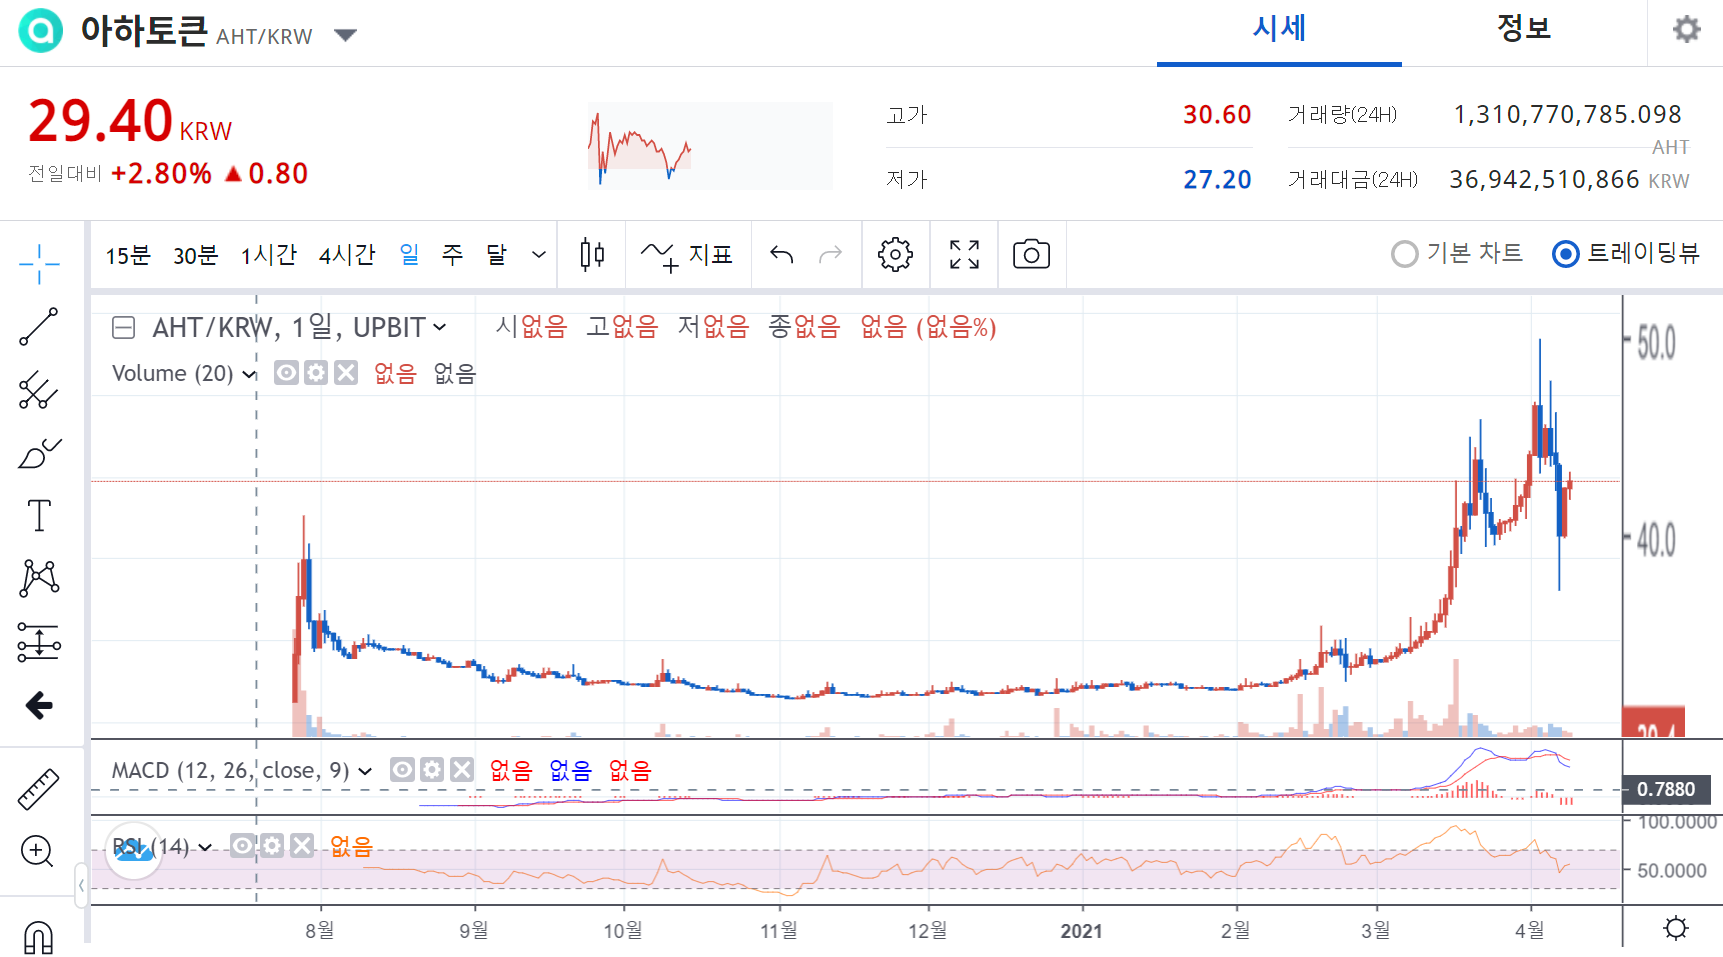The image size is (1723, 957).
Task: Set interval to 달 (monthly)
Action: pyautogui.click(x=496, y=255)
